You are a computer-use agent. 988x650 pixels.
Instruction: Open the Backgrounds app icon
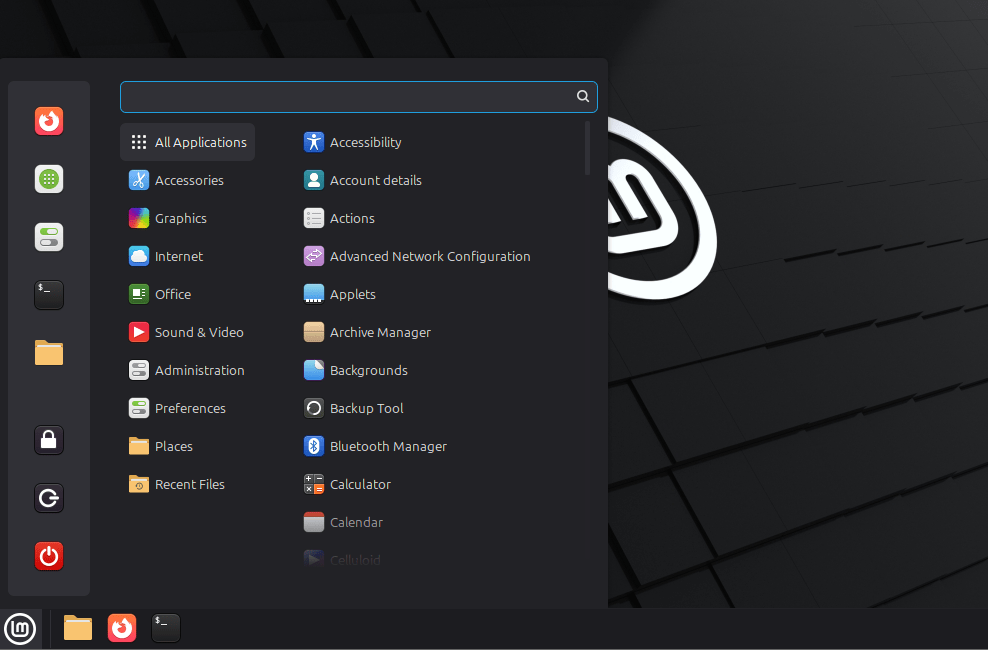(x=314, y=370)
